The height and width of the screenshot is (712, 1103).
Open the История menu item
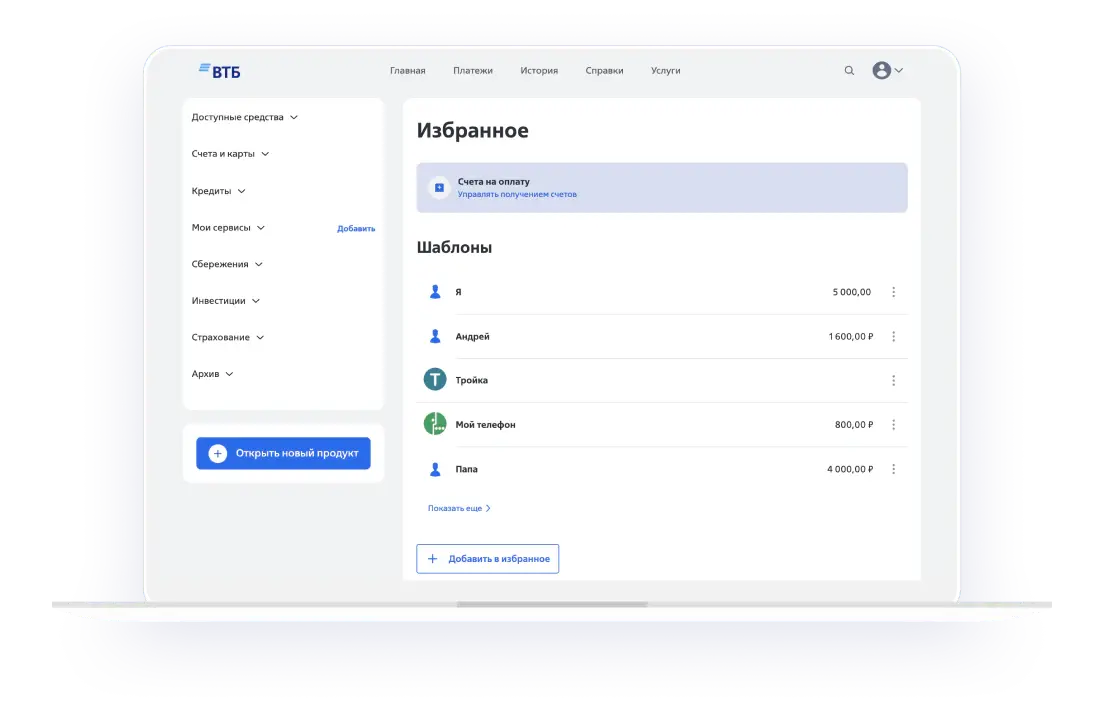pyautogui.click(x=539, y=71)
